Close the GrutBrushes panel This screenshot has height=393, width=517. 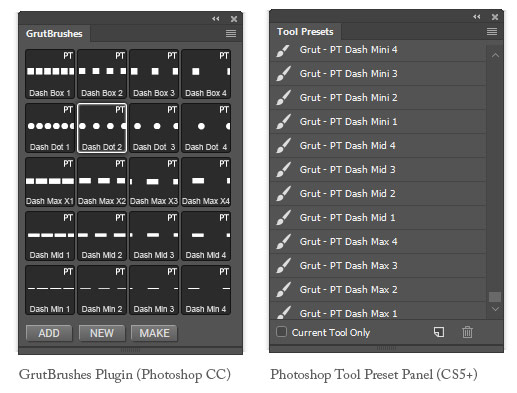point(234,19)
